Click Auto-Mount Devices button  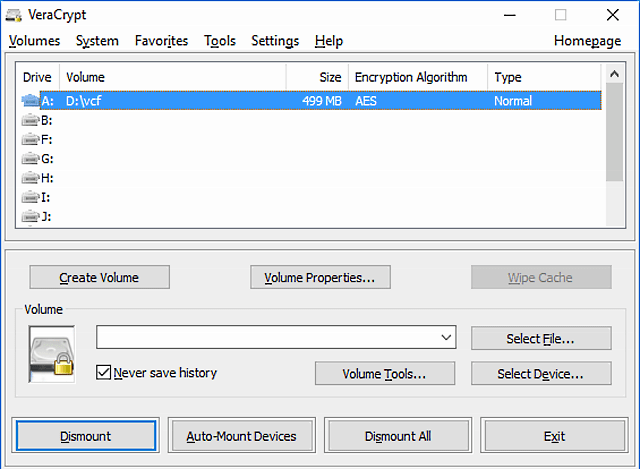pos(242,436)
